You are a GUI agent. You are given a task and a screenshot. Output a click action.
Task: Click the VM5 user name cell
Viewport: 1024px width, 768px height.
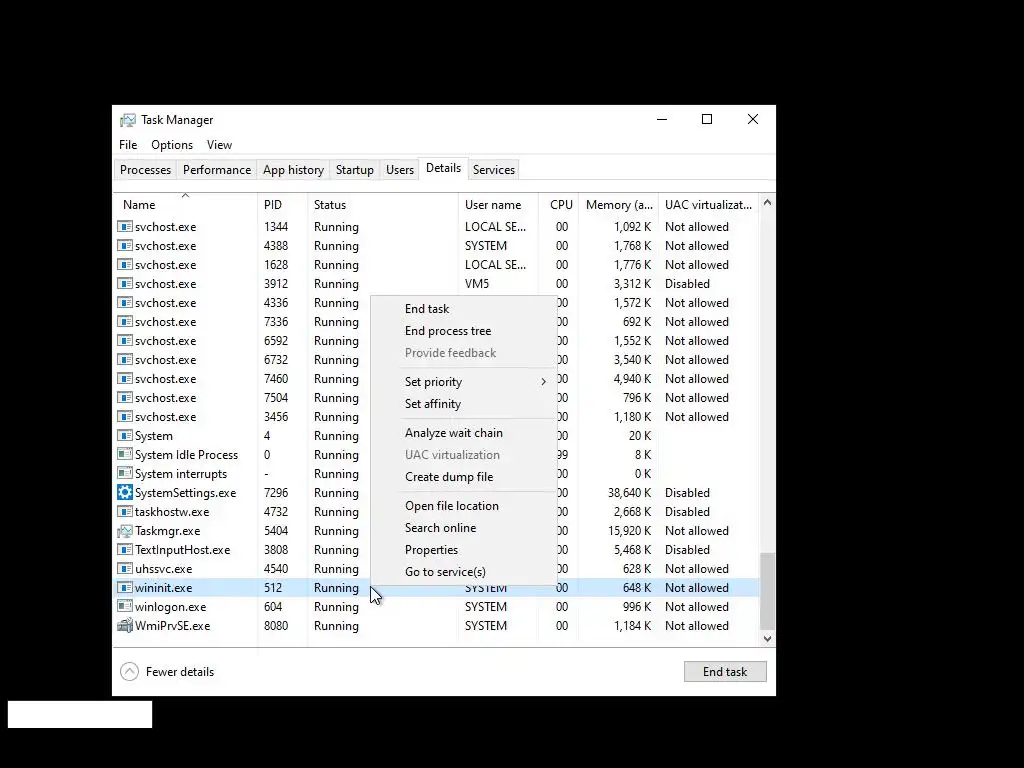477,283
